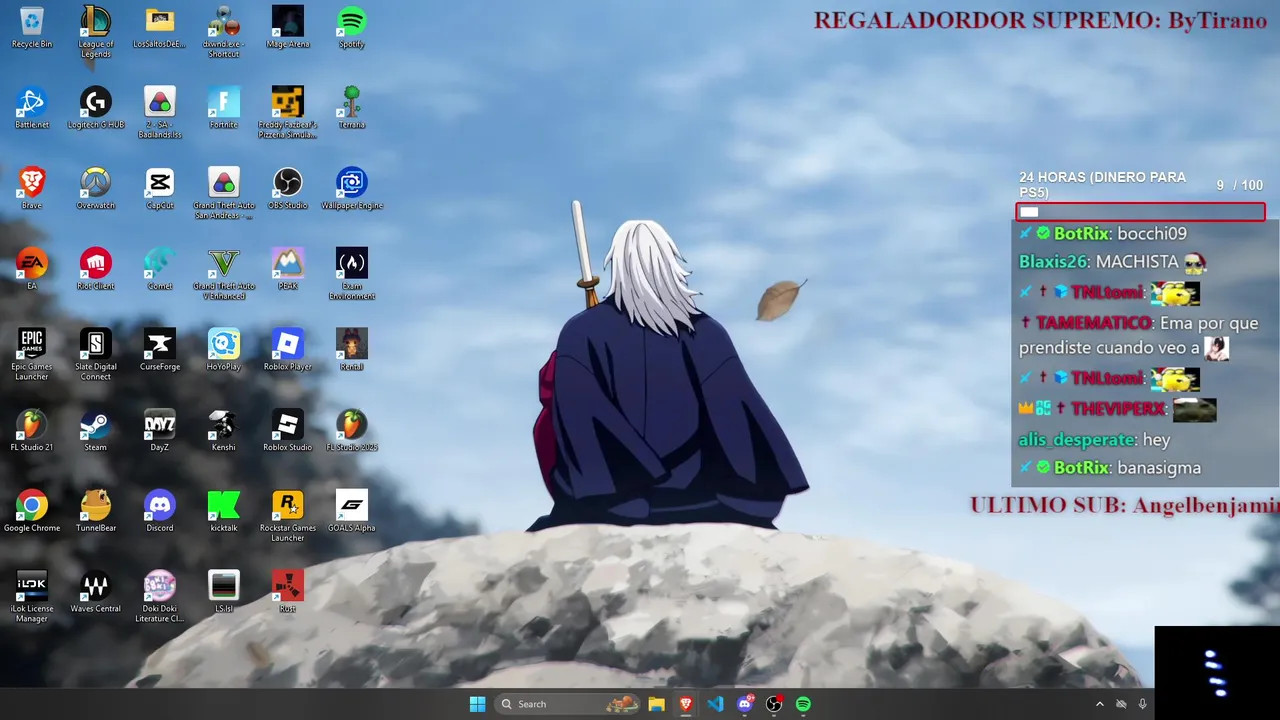This screenshot has width=1280, height=720.
Task: Select the Grand Theft Auto San Andreas file
Action: [224, 194]
